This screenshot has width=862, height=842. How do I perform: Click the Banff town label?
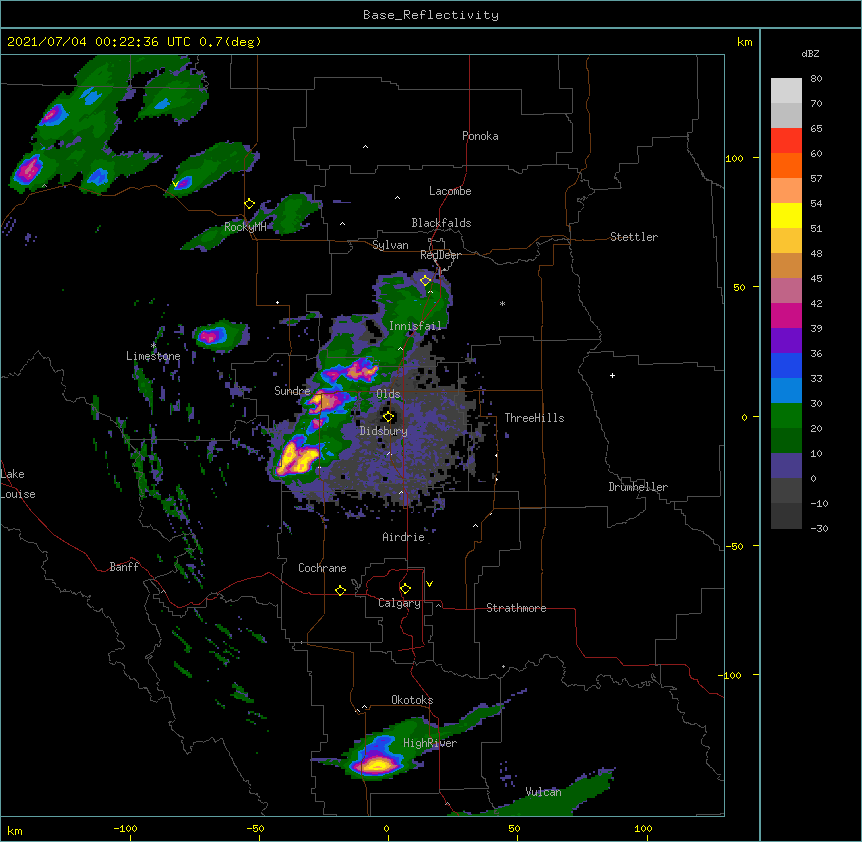(x=124, y=567)
